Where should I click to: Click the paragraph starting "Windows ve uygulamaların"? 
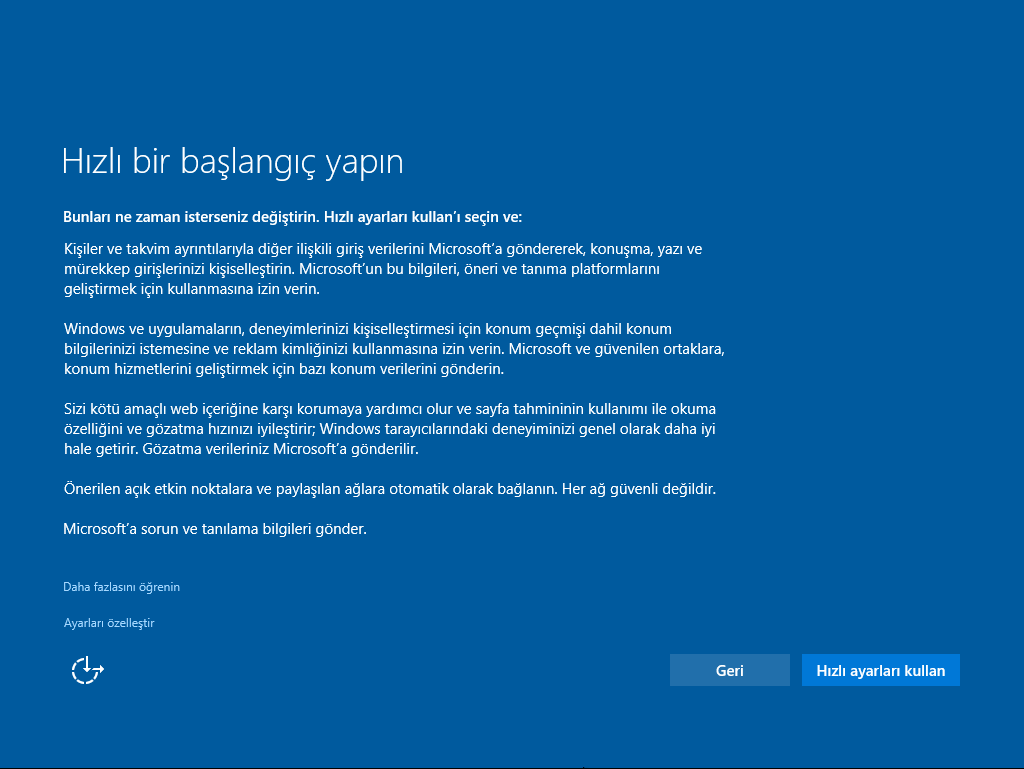click(394, 349)
